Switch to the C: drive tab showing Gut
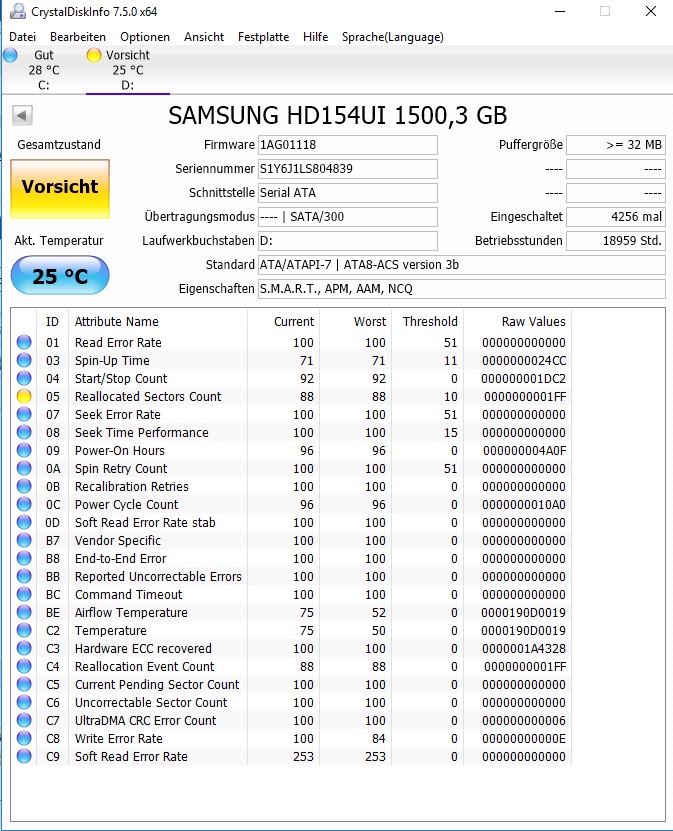This screenshot has height=831, width=673. (x=43, y=70)
